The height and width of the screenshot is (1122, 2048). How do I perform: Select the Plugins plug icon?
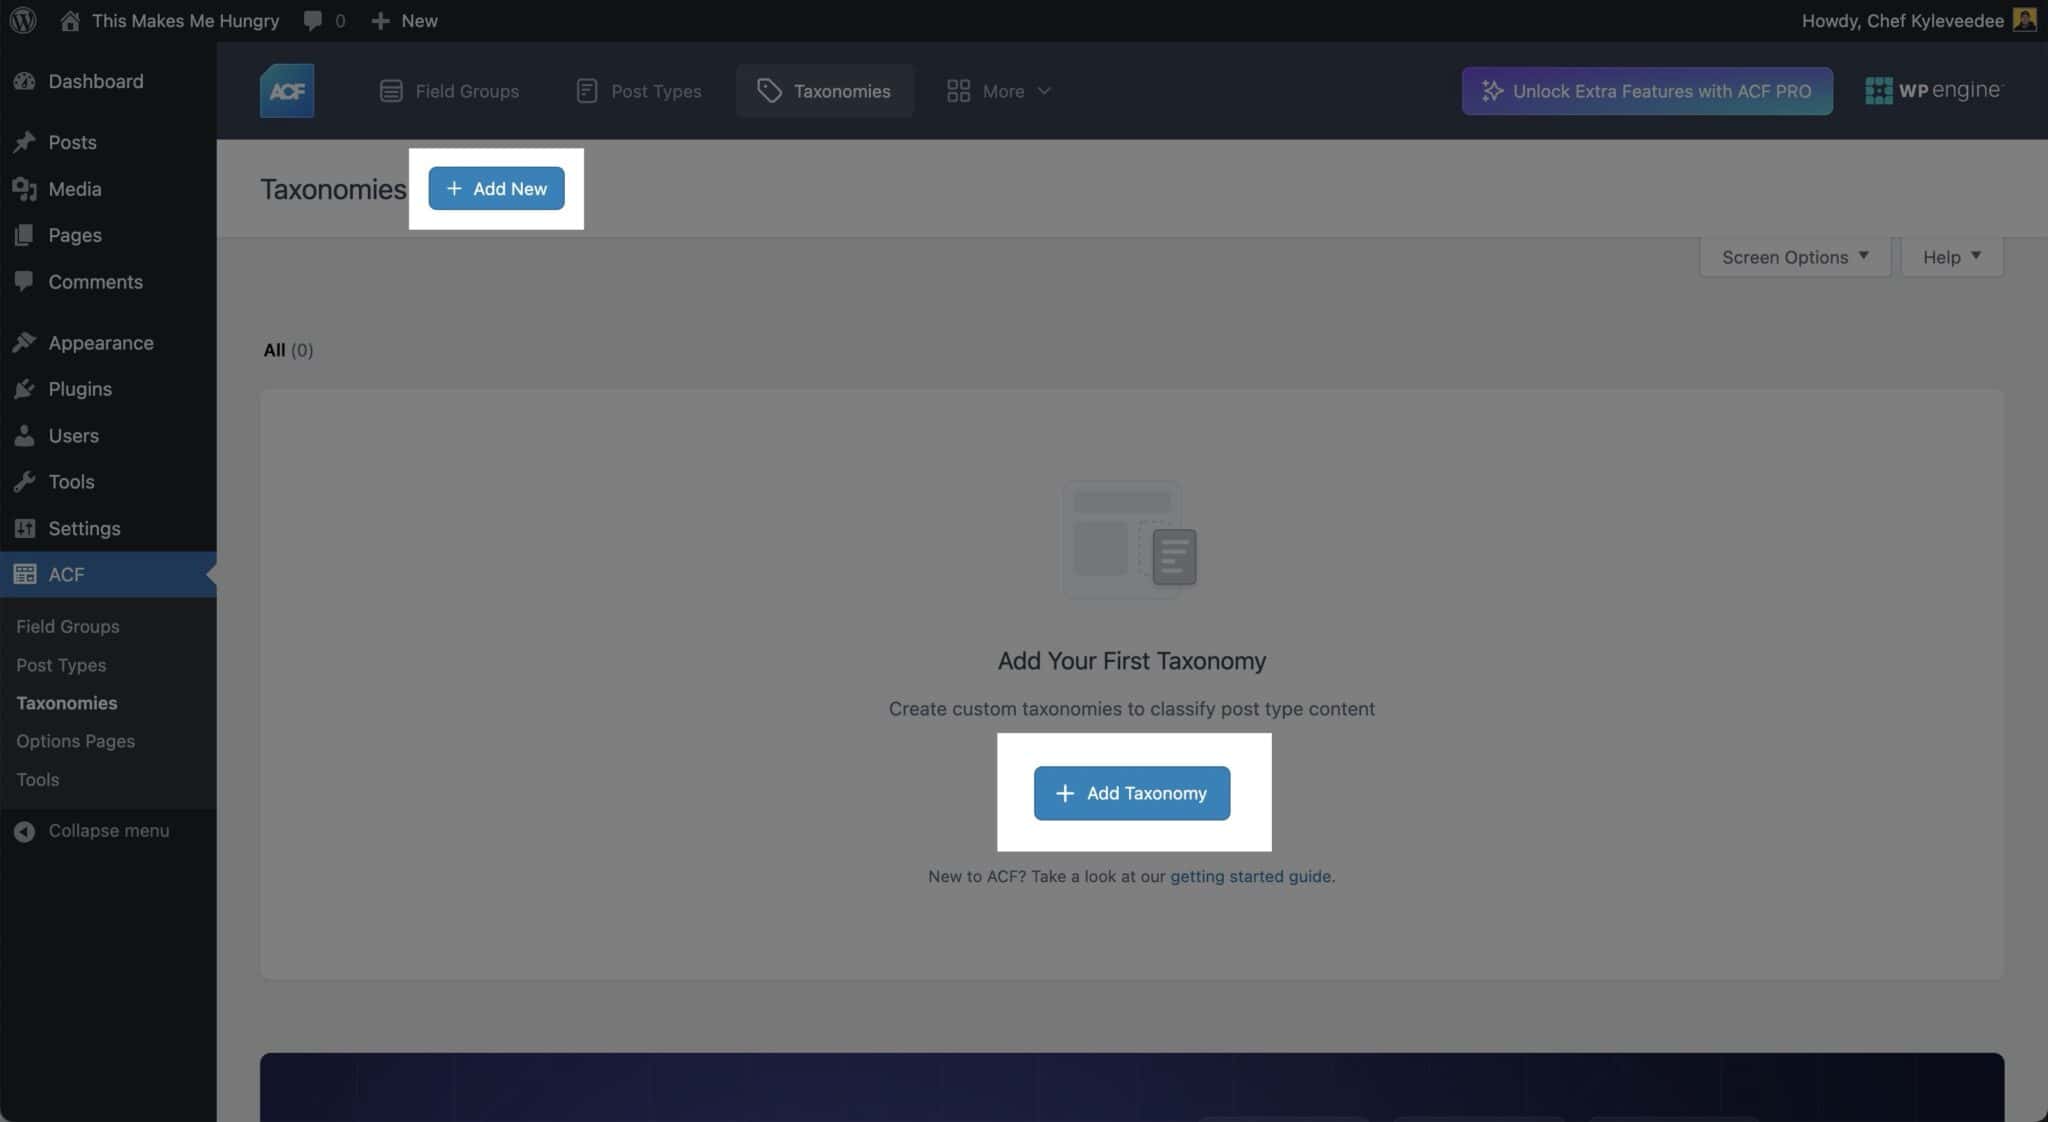click(x=25, y=389)
